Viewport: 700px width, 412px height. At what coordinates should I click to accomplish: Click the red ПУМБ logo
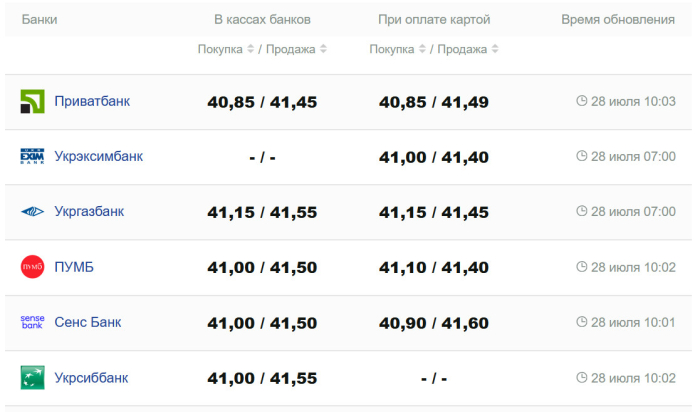(32, 267)
